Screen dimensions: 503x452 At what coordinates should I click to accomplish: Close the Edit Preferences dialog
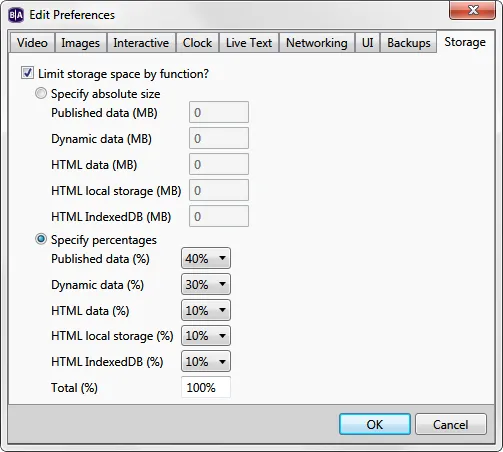pyautogui.click(x=472, y=10)
